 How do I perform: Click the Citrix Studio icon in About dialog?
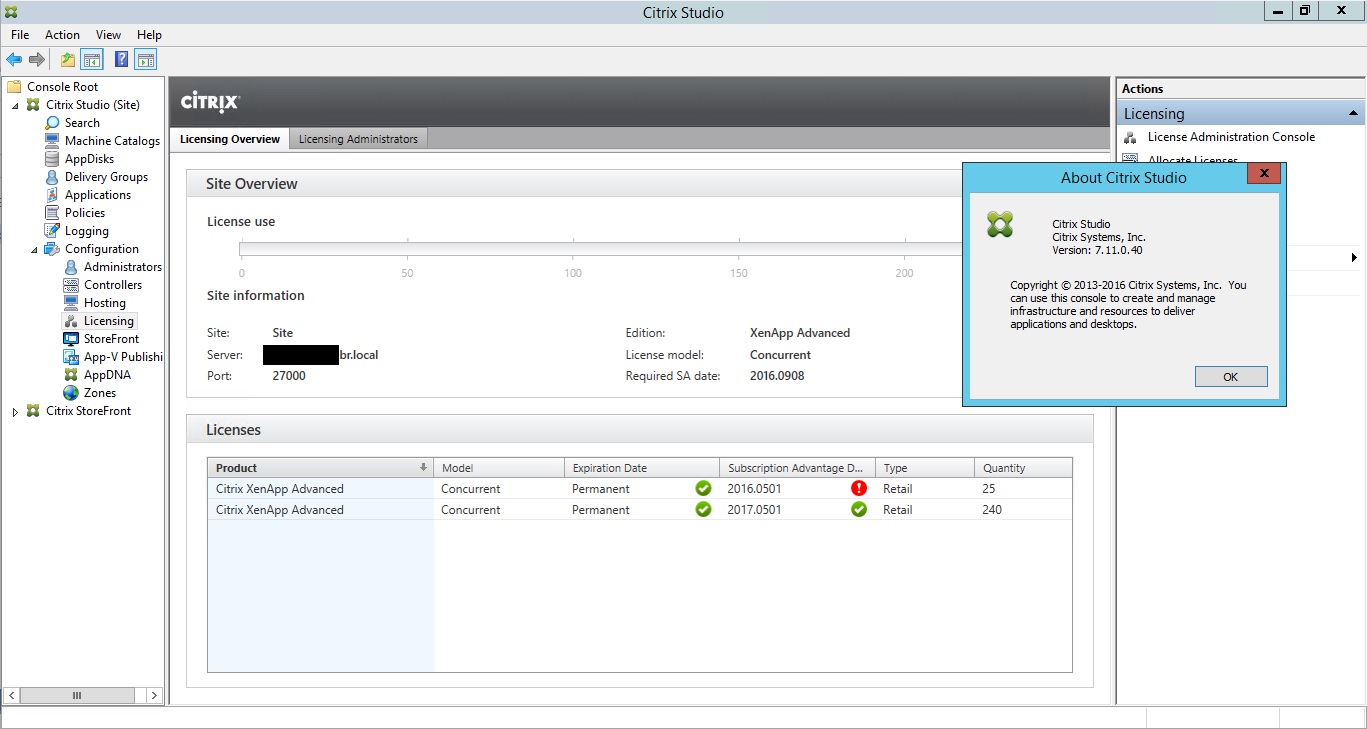pyautogui.click(x=1000, y=224)
